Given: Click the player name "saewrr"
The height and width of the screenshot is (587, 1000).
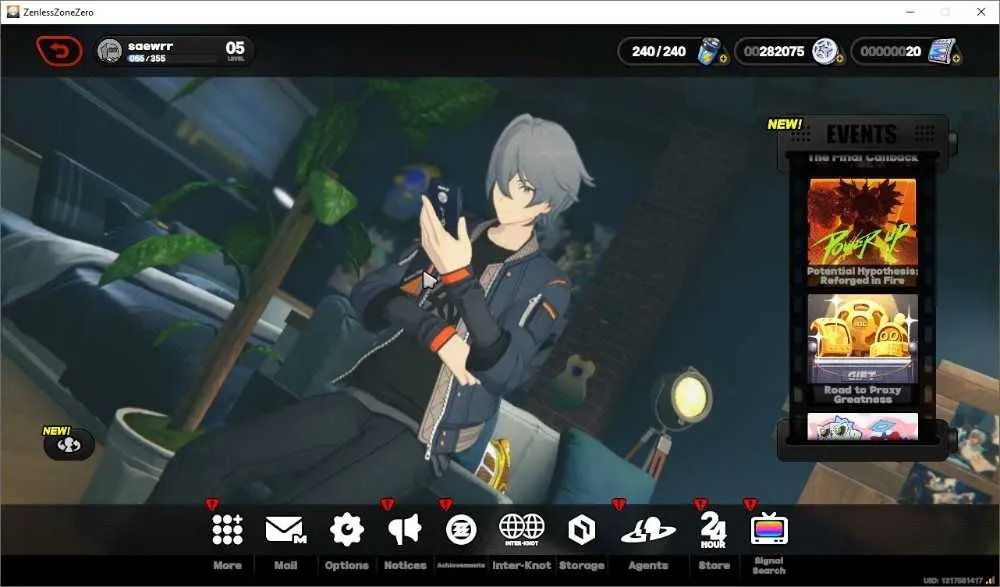Looking at the screenshot, I should tap(150, 46).
